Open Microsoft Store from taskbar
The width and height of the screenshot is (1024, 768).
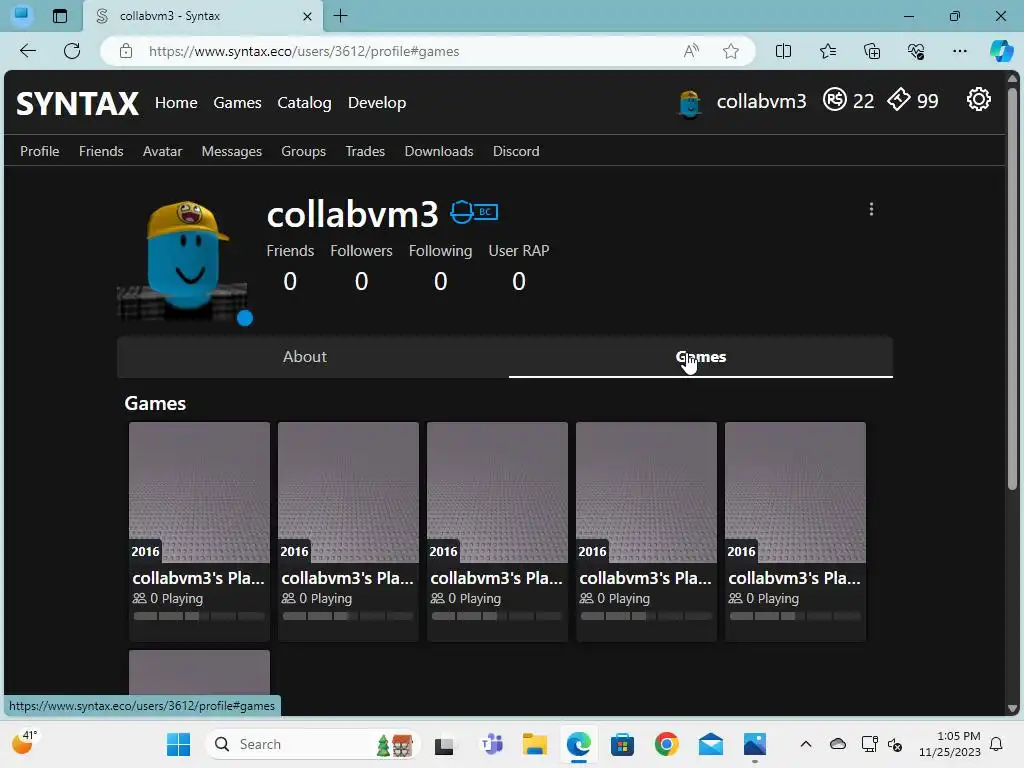coord(622,744)
